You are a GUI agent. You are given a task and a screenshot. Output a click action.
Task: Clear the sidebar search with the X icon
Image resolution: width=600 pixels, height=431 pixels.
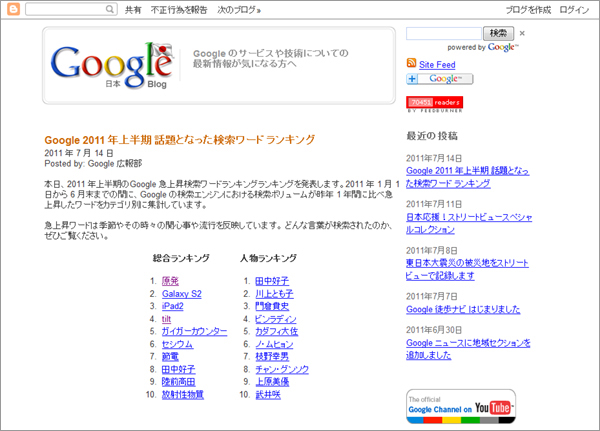[x=523, y=34]
